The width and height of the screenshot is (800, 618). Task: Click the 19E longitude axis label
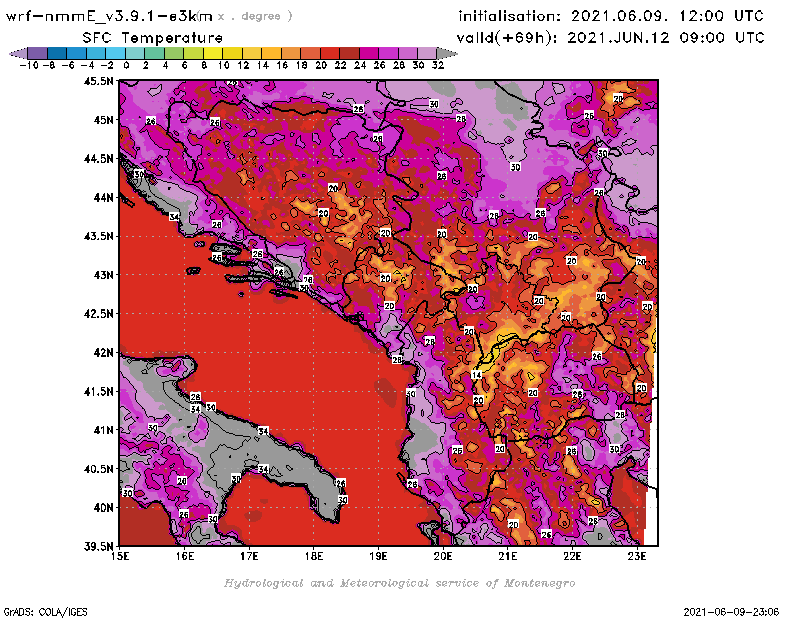379,557
